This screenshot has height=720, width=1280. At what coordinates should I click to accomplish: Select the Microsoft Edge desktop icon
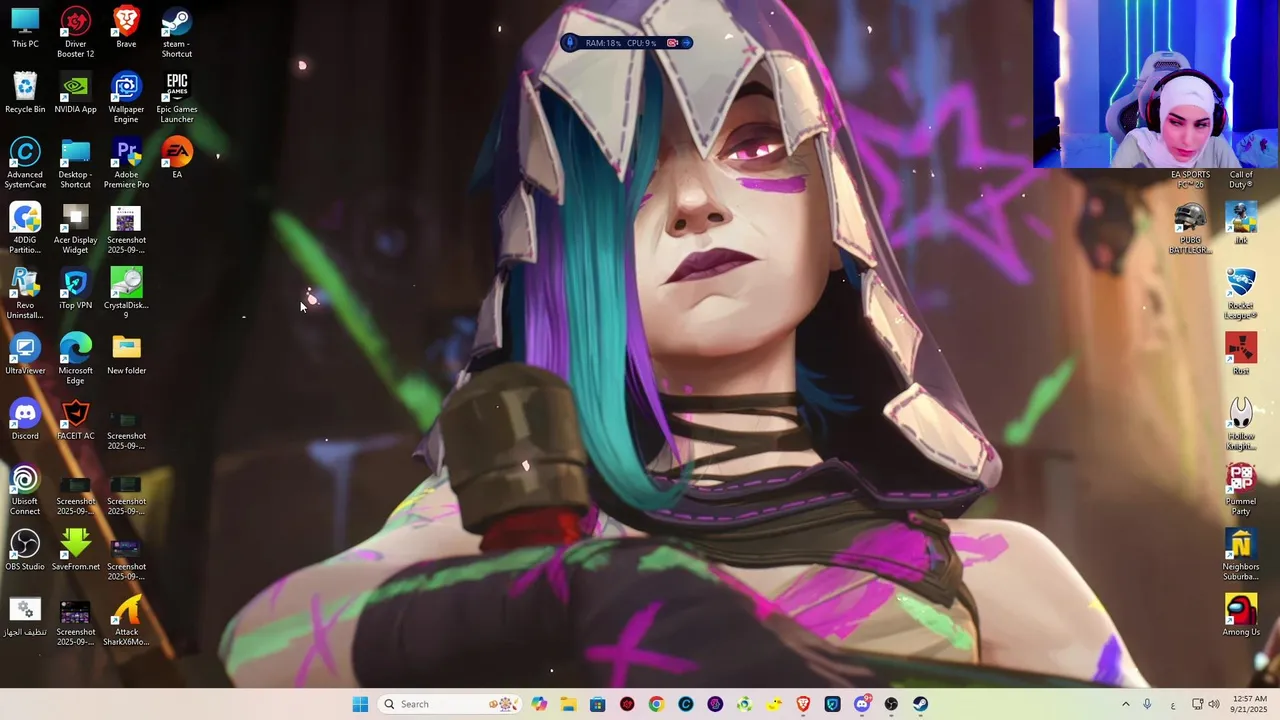75,359
